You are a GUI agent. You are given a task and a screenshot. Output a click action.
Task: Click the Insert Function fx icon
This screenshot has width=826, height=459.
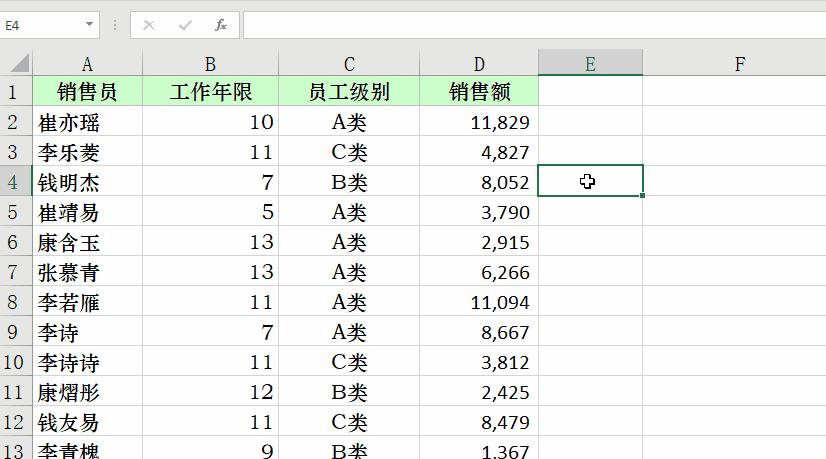pyautogui.click(x=221, y=25)
